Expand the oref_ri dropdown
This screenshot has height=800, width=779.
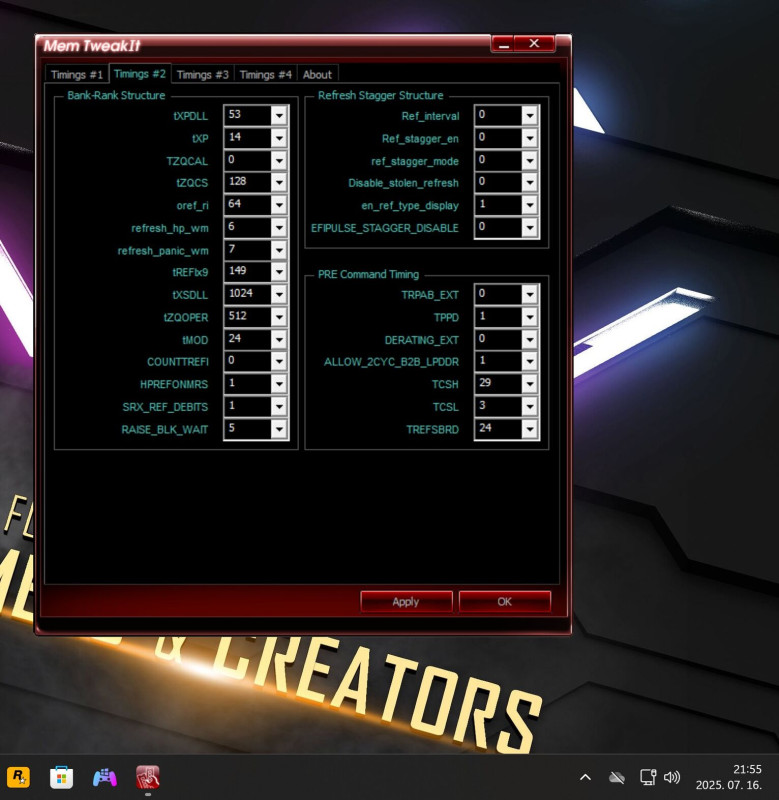click(279, 205)
